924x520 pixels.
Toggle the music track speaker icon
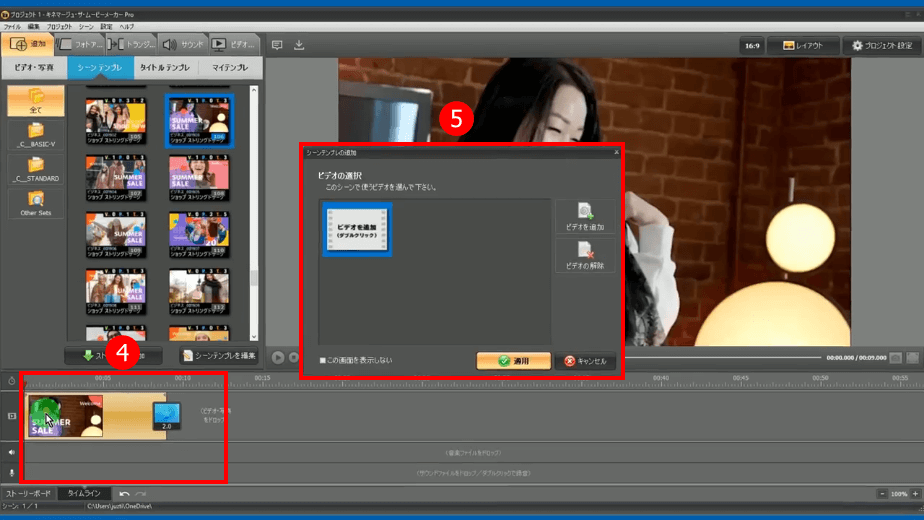click(12, 453)
